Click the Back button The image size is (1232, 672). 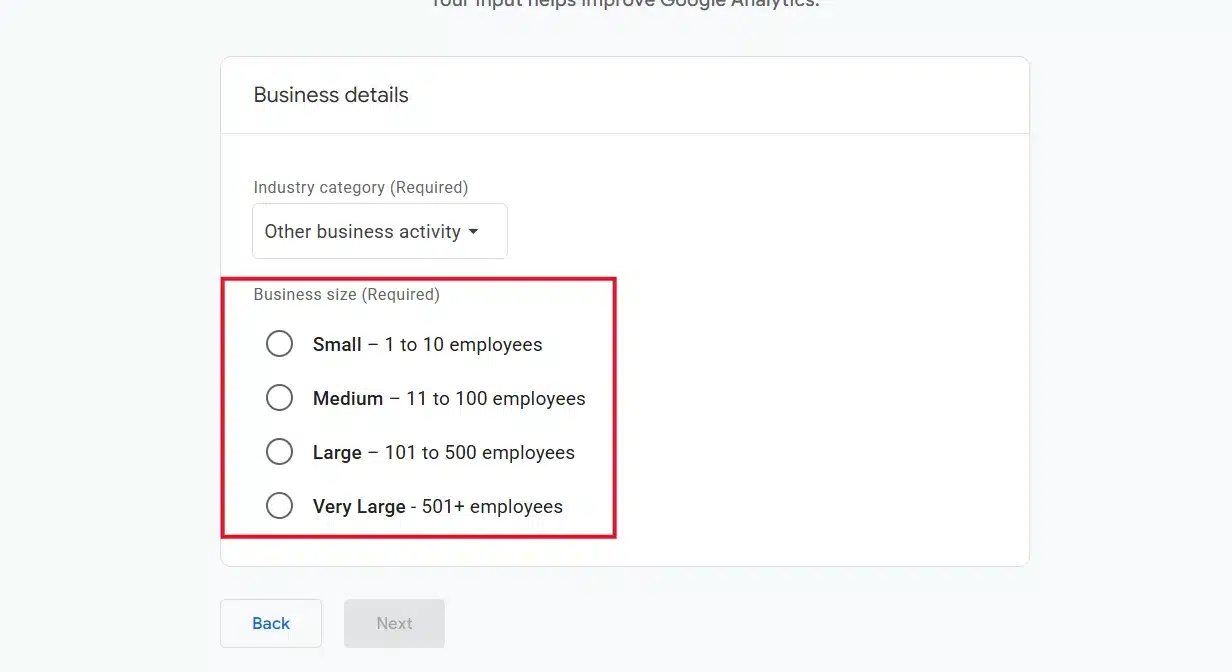[x=271, y=623]
